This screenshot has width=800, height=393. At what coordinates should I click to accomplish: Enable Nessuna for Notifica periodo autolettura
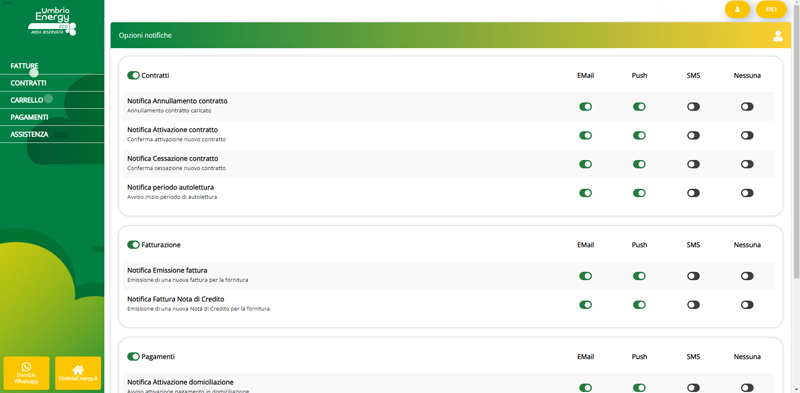click(x=747, y=193)
